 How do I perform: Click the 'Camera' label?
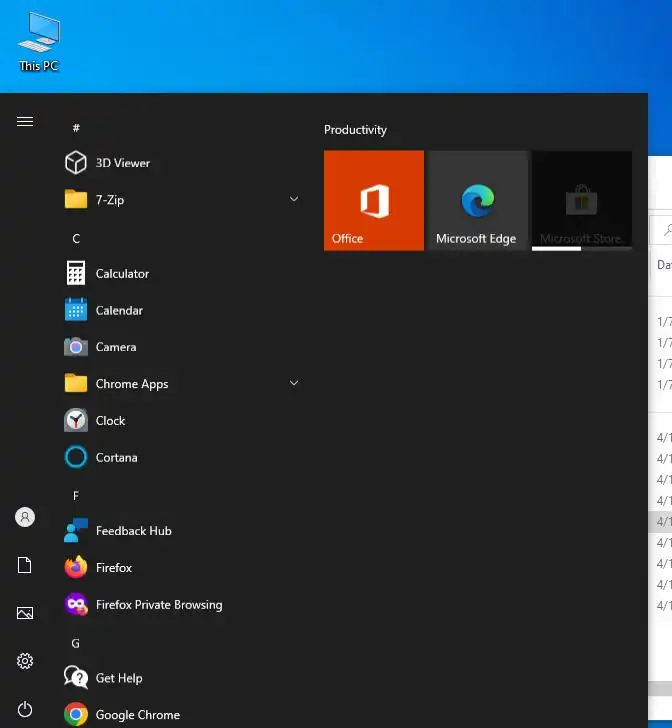pyautogui.click(x=116, y=347)
